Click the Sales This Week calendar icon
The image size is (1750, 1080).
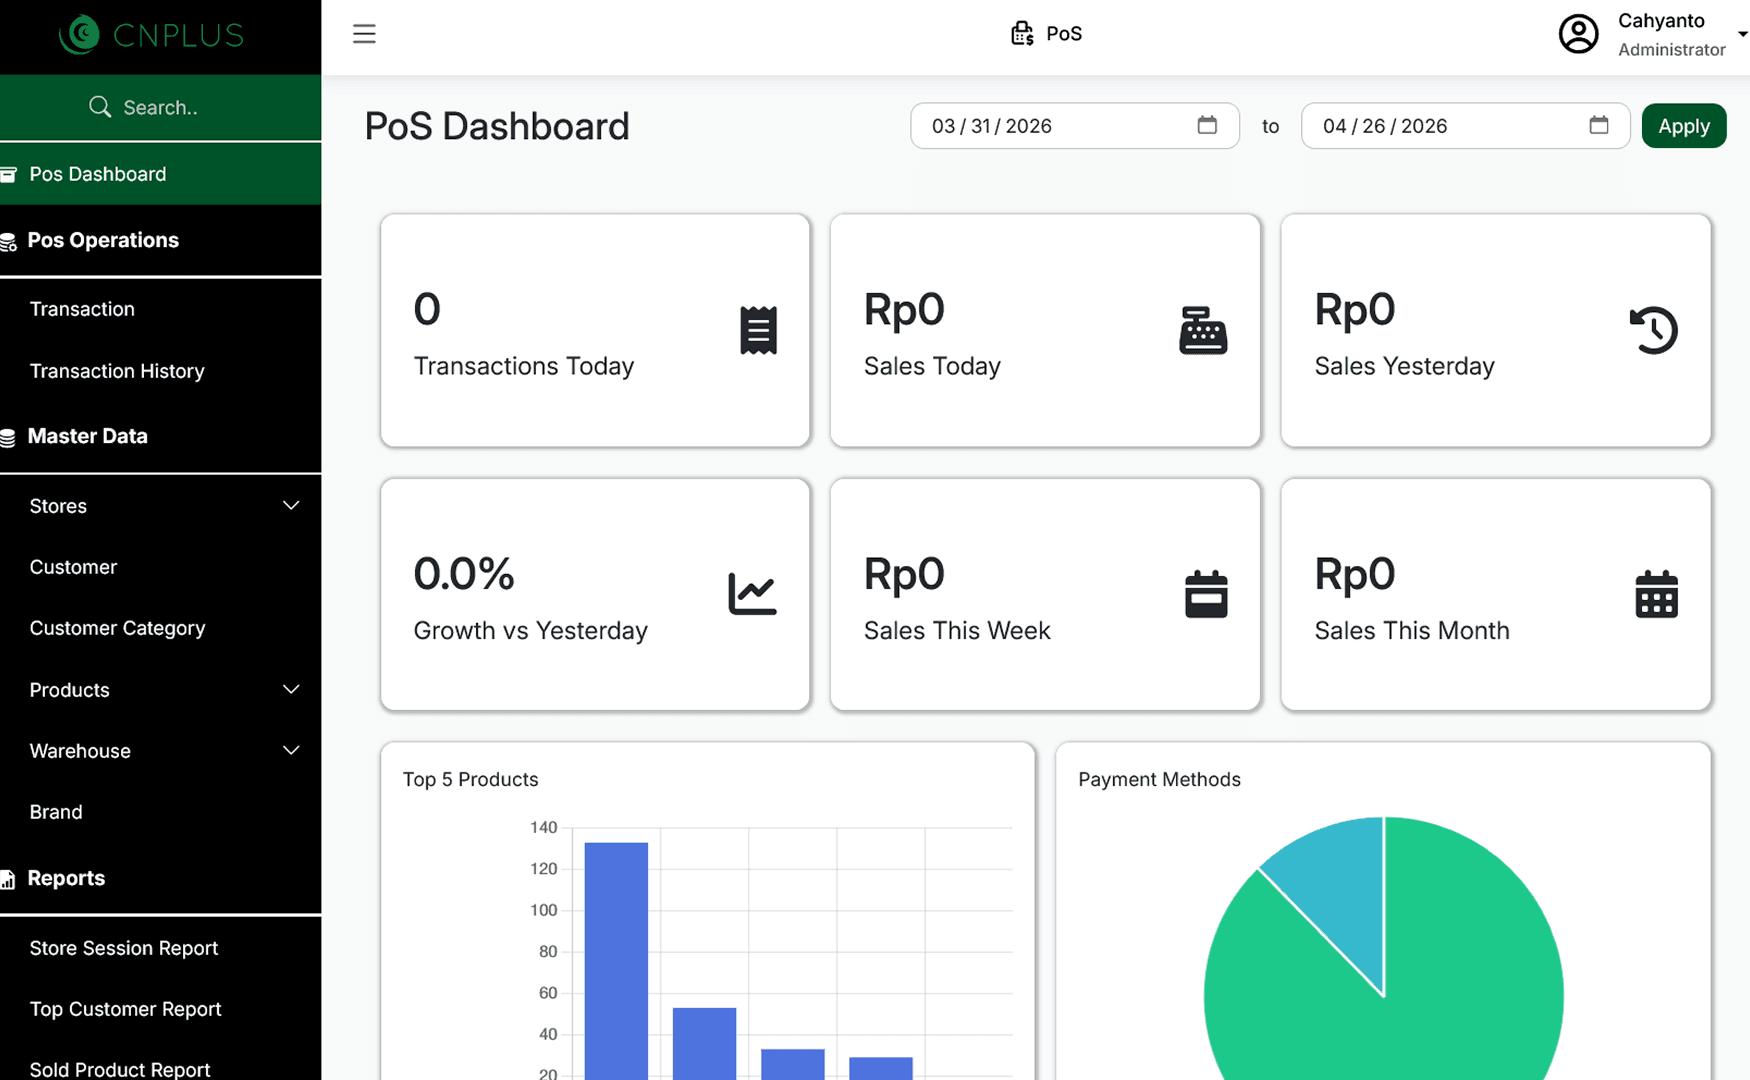pyautogui.click(x=1206, y=594)
